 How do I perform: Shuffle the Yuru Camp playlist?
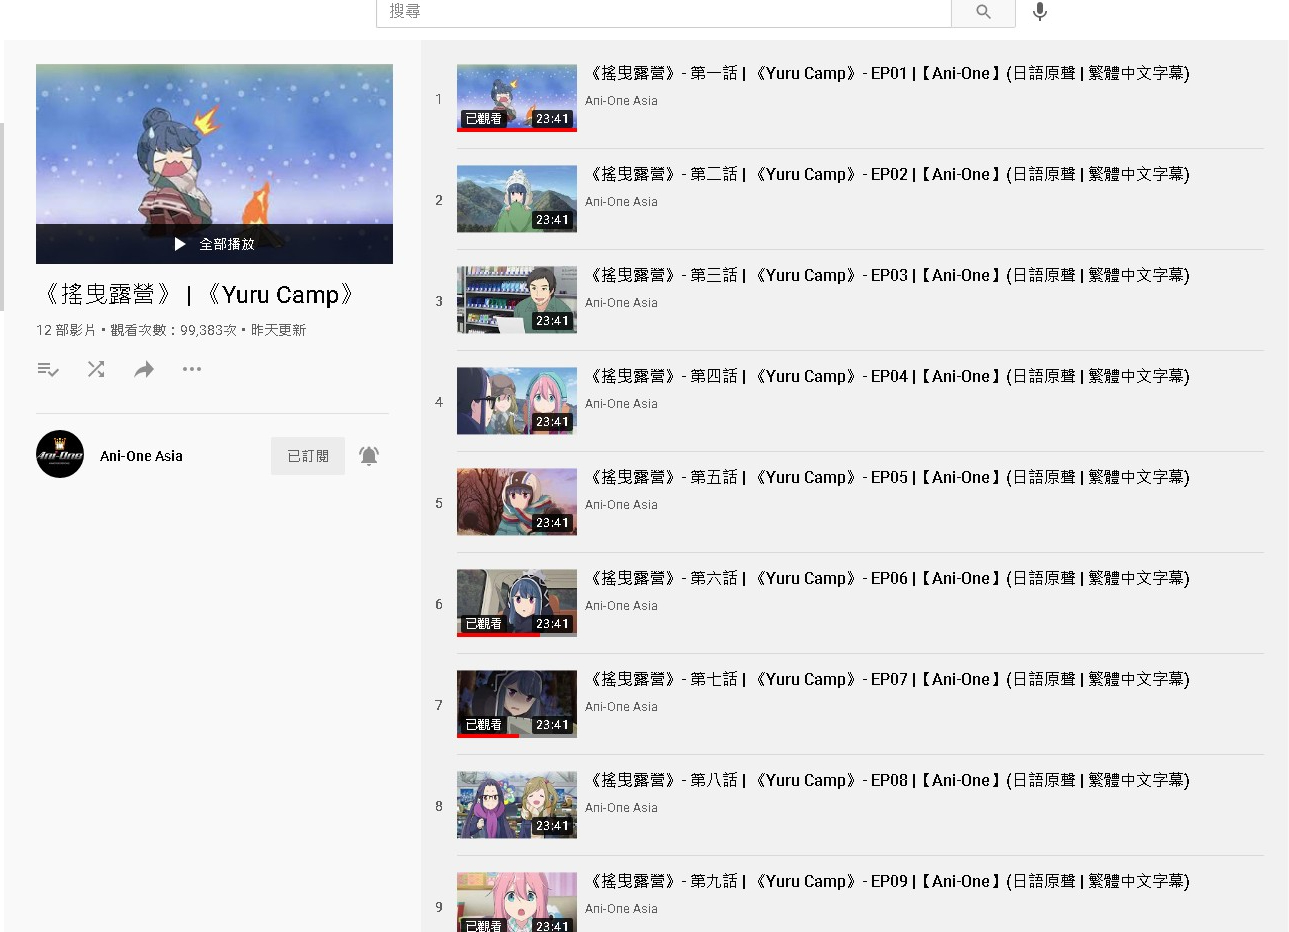click(x=96, y=369)
